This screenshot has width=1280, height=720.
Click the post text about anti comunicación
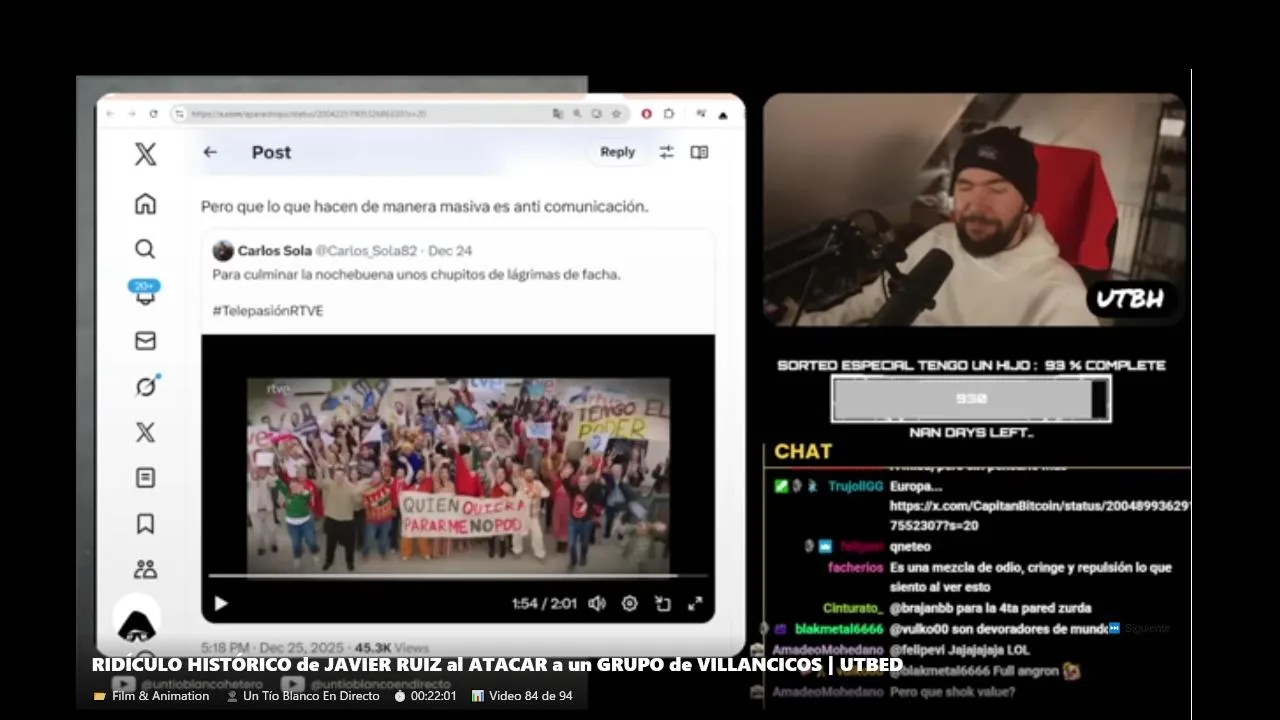tap(425, 206)
